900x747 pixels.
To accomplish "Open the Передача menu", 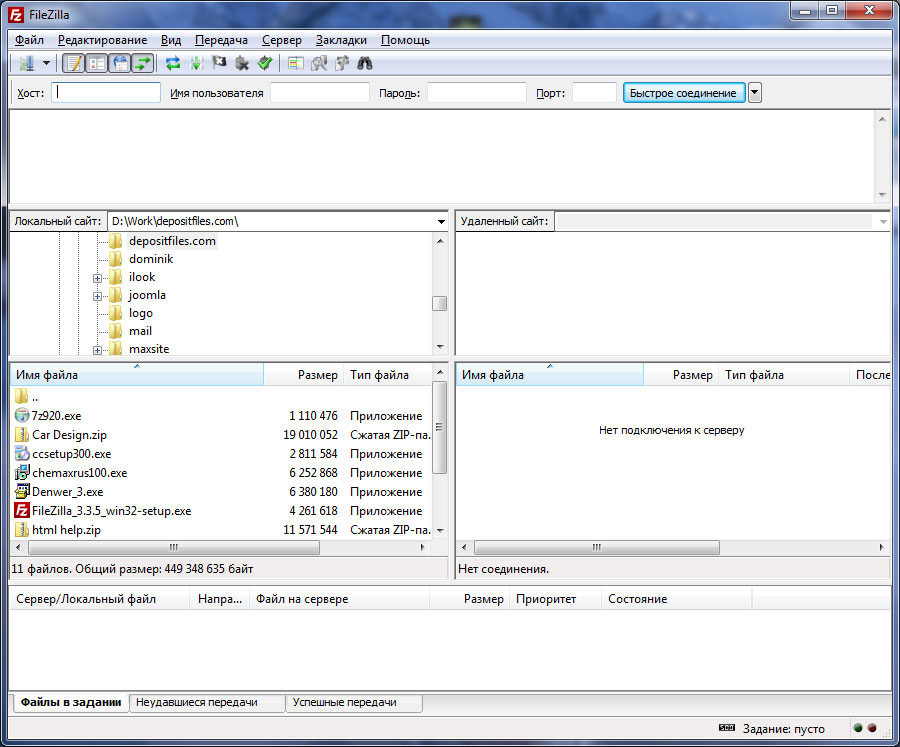I will (x=222, y=40).
